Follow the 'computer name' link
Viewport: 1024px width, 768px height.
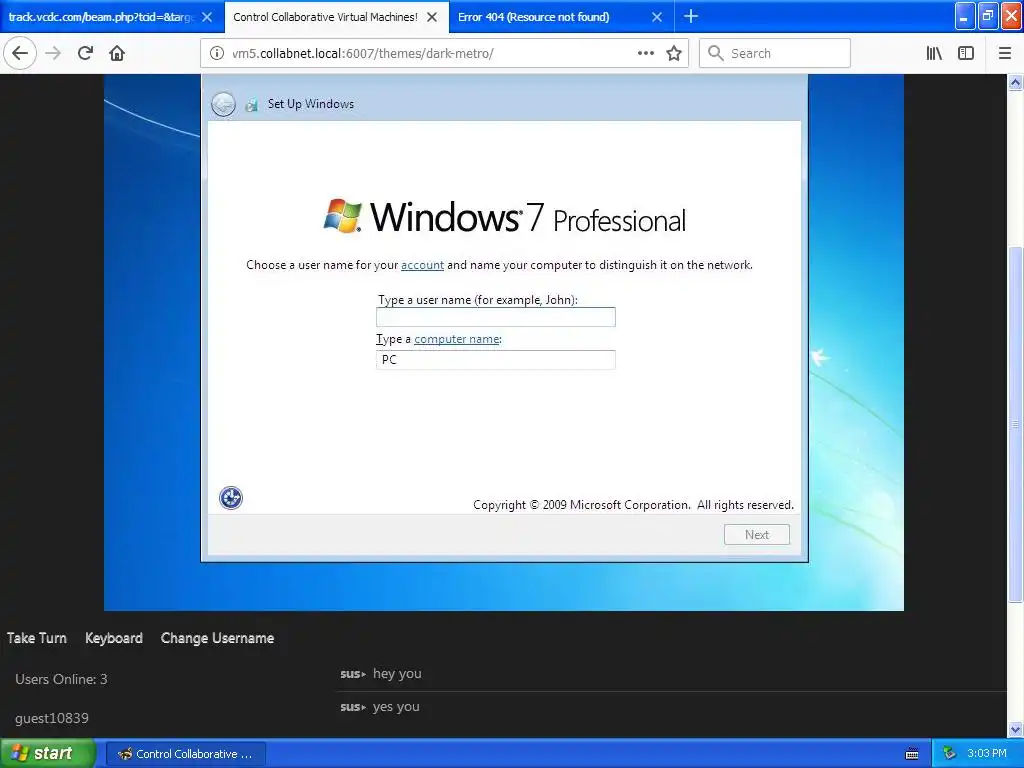tap(457, 339)
